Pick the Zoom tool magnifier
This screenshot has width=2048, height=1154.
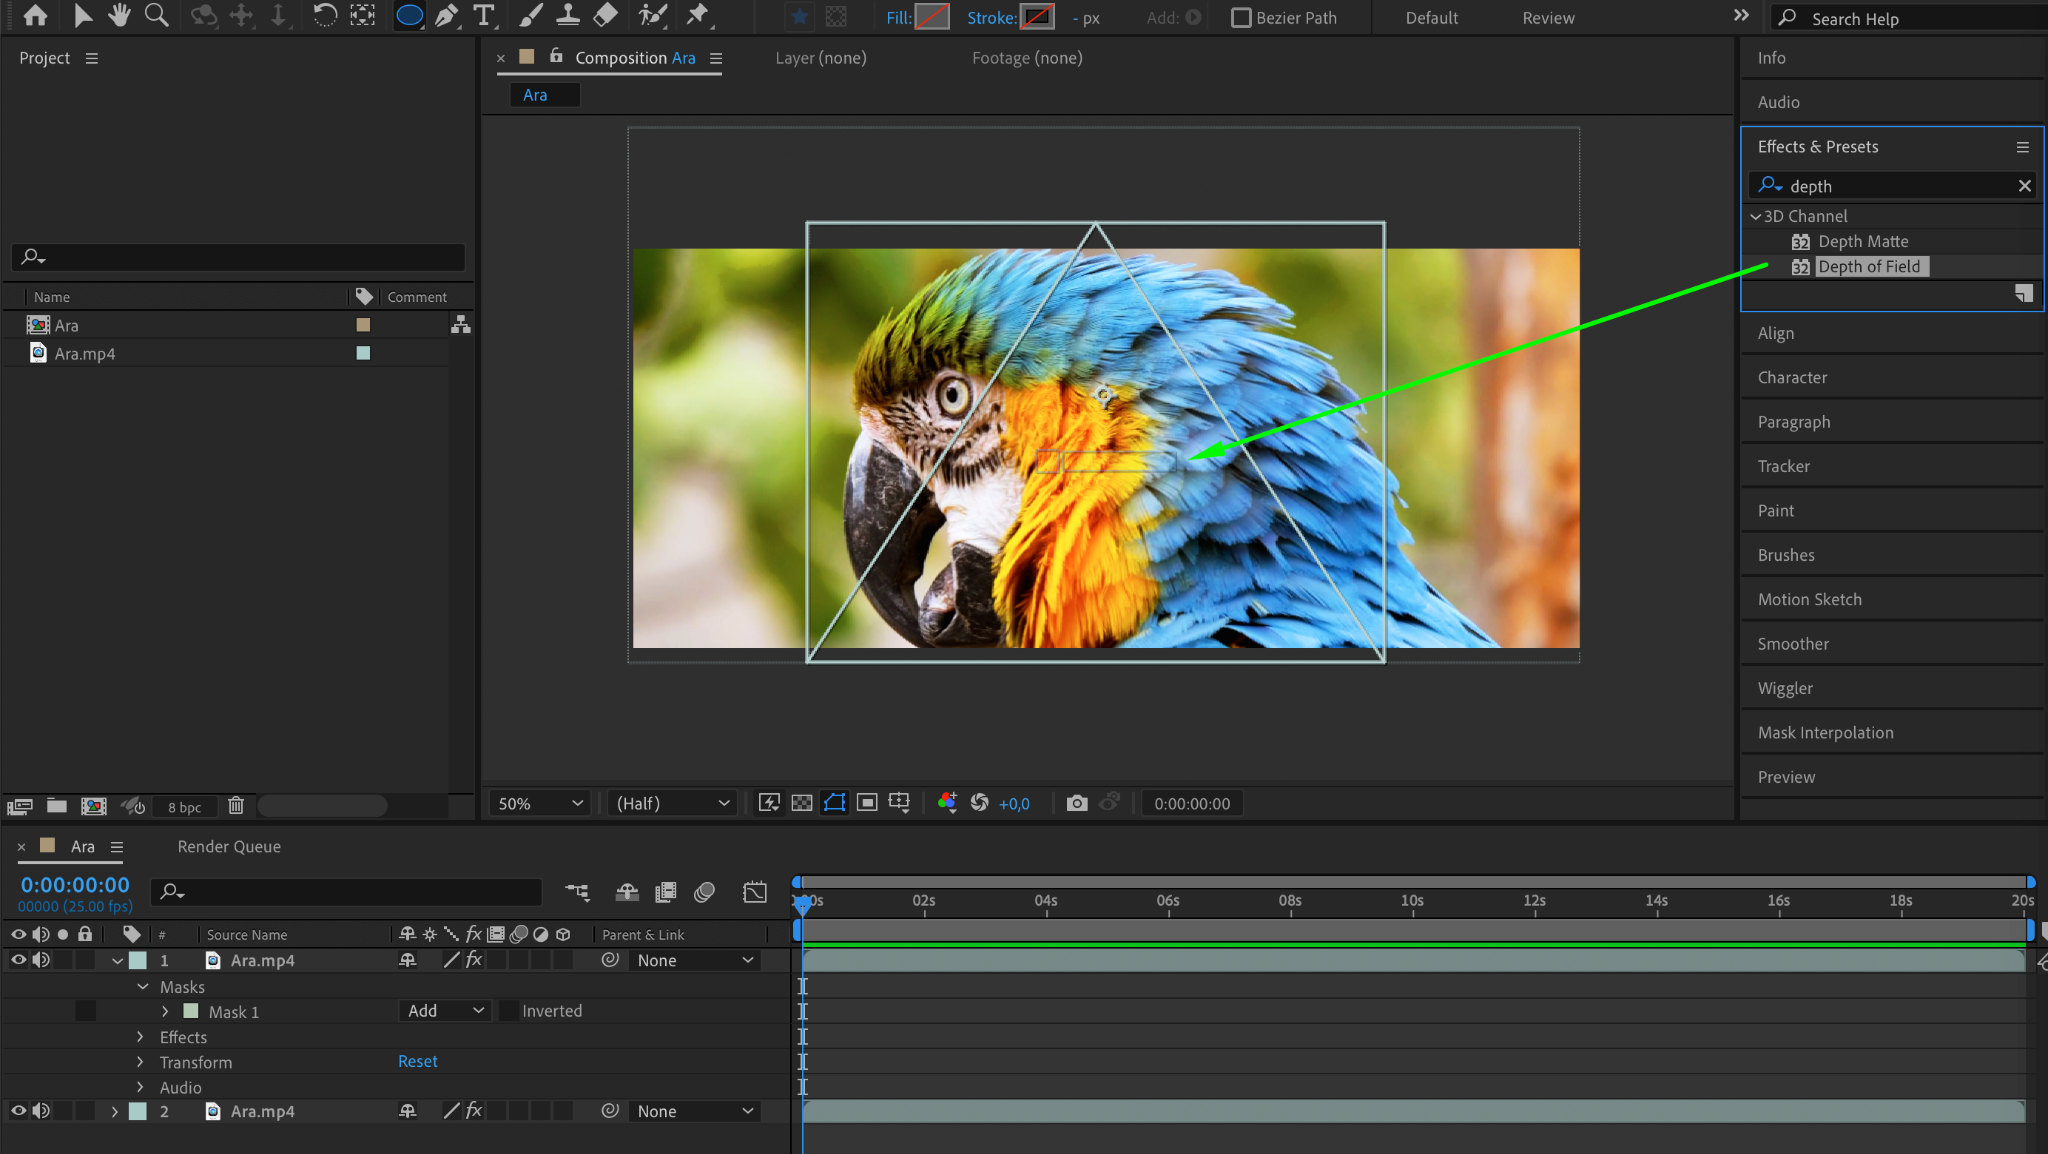click(x=156, y=16)
